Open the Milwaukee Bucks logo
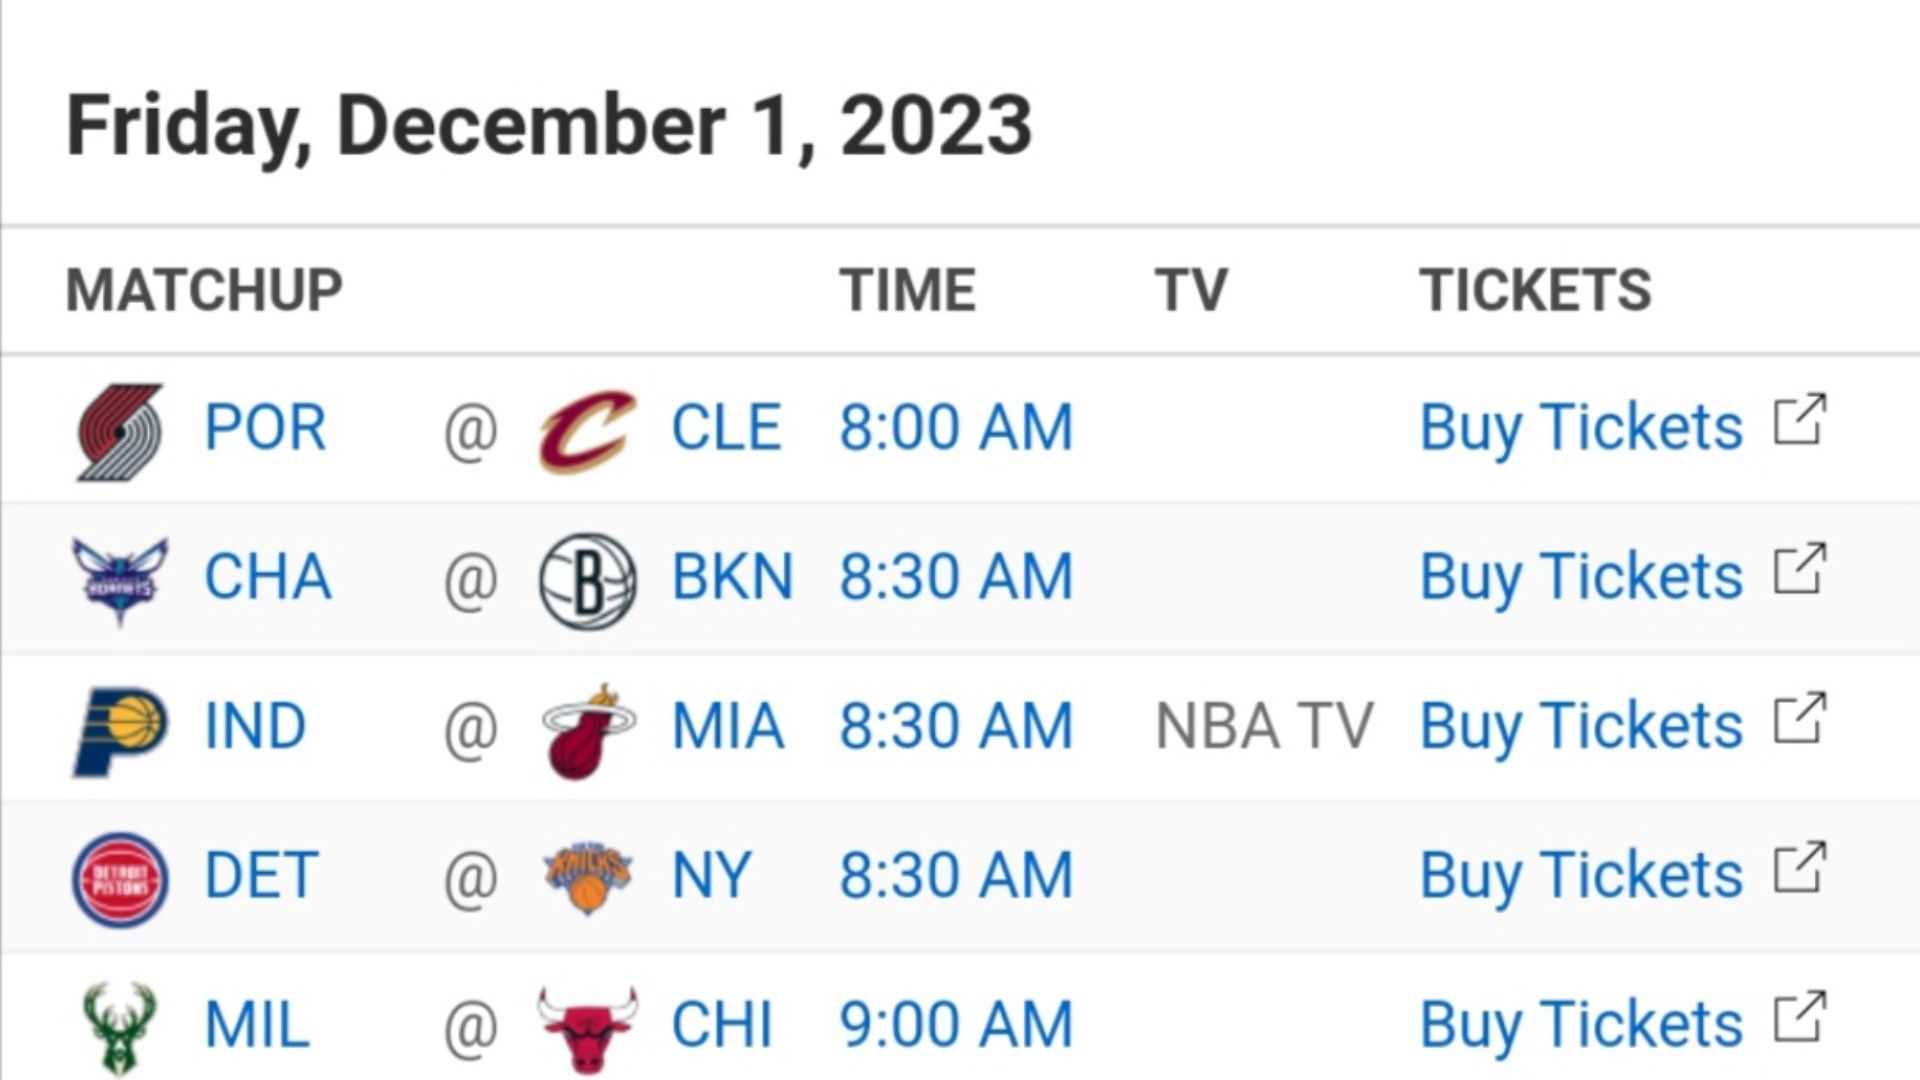 (120, 1029)
